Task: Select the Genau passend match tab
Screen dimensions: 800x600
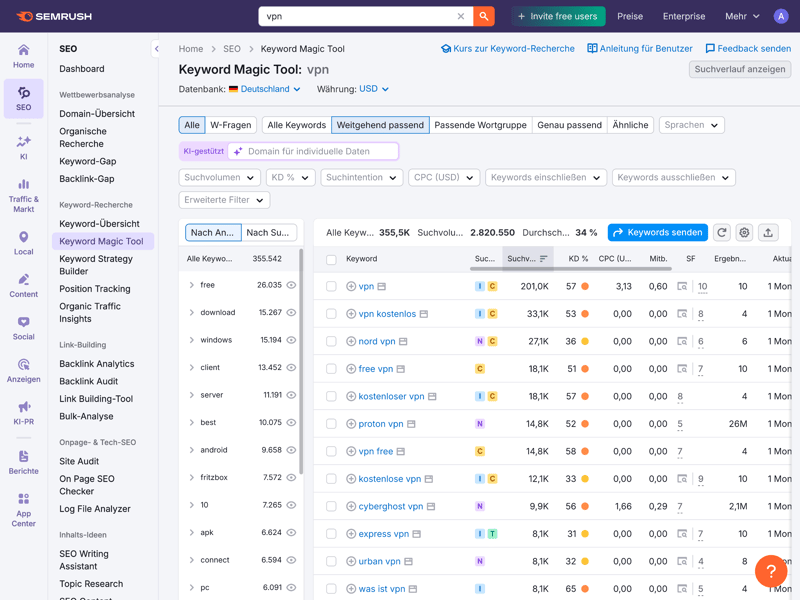Action: tap(569, 125)
